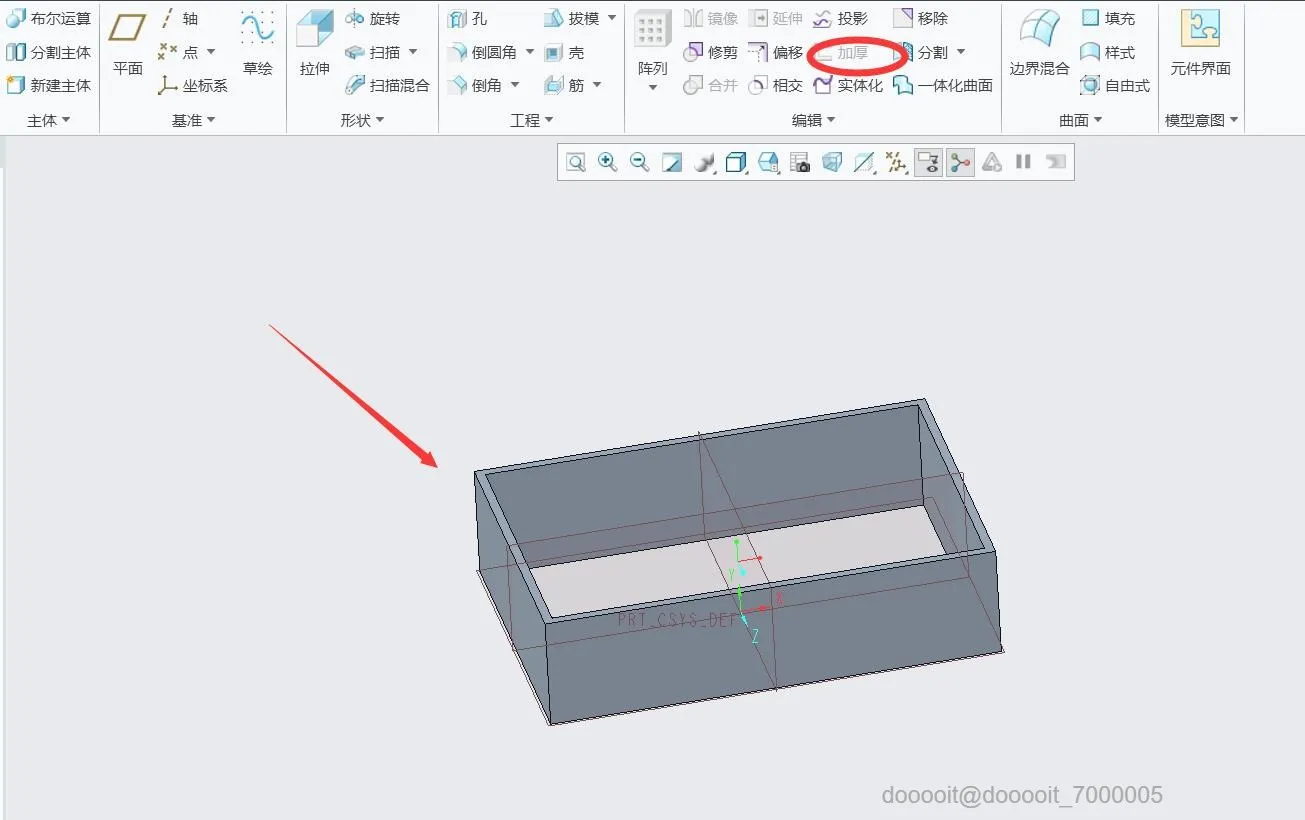The width and height of the screenshot is (1305, 820).
Task: Open the display style cube dropdown
Action: [737, 162]
